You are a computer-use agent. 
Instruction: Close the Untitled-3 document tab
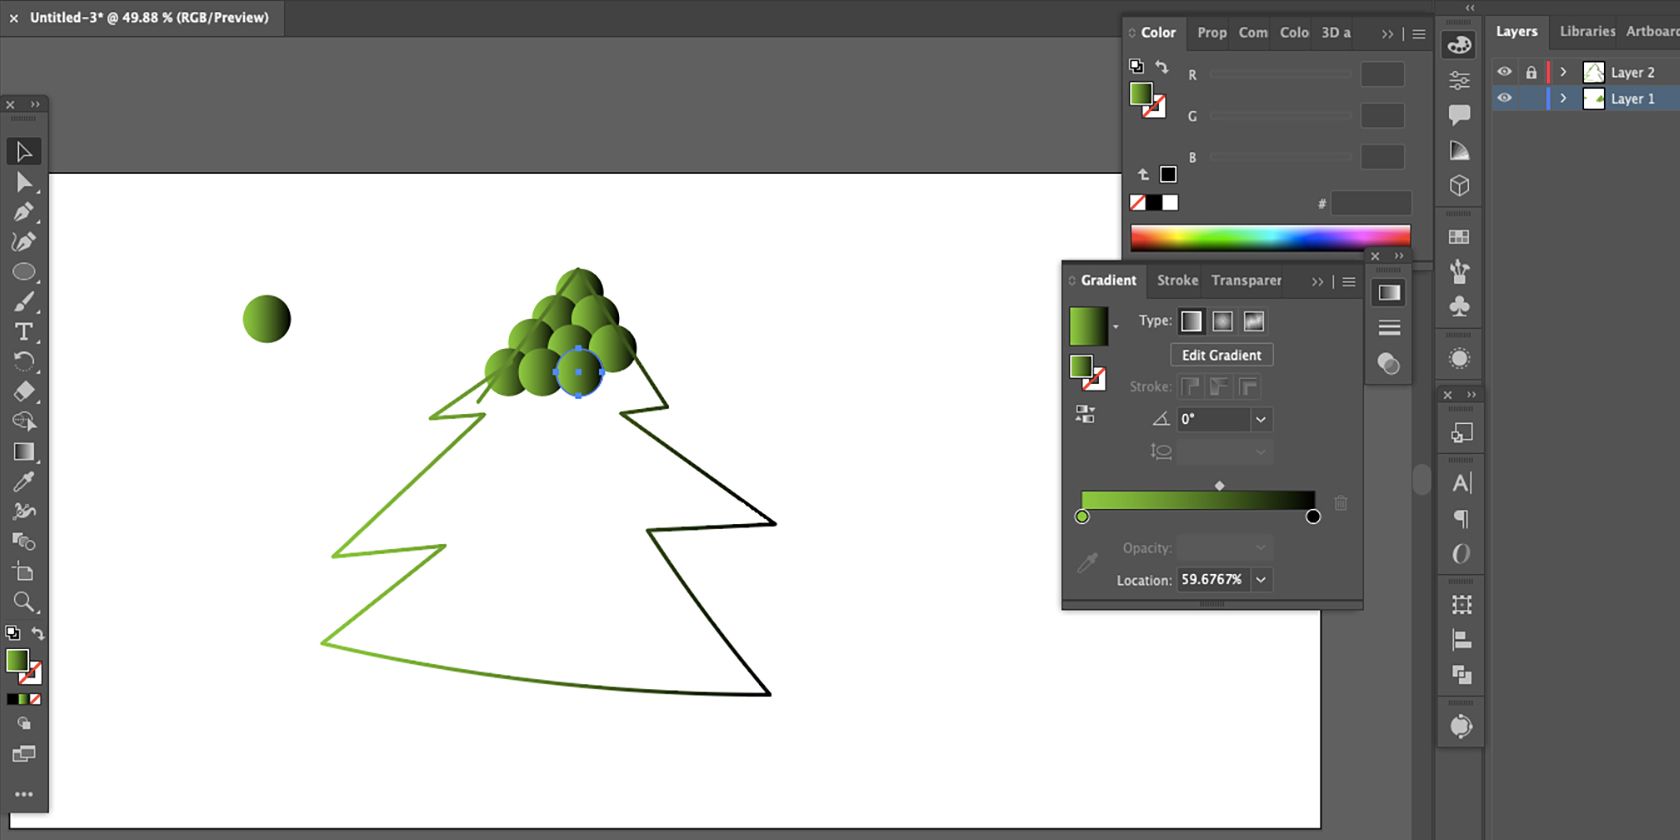(x=14, y=18)
